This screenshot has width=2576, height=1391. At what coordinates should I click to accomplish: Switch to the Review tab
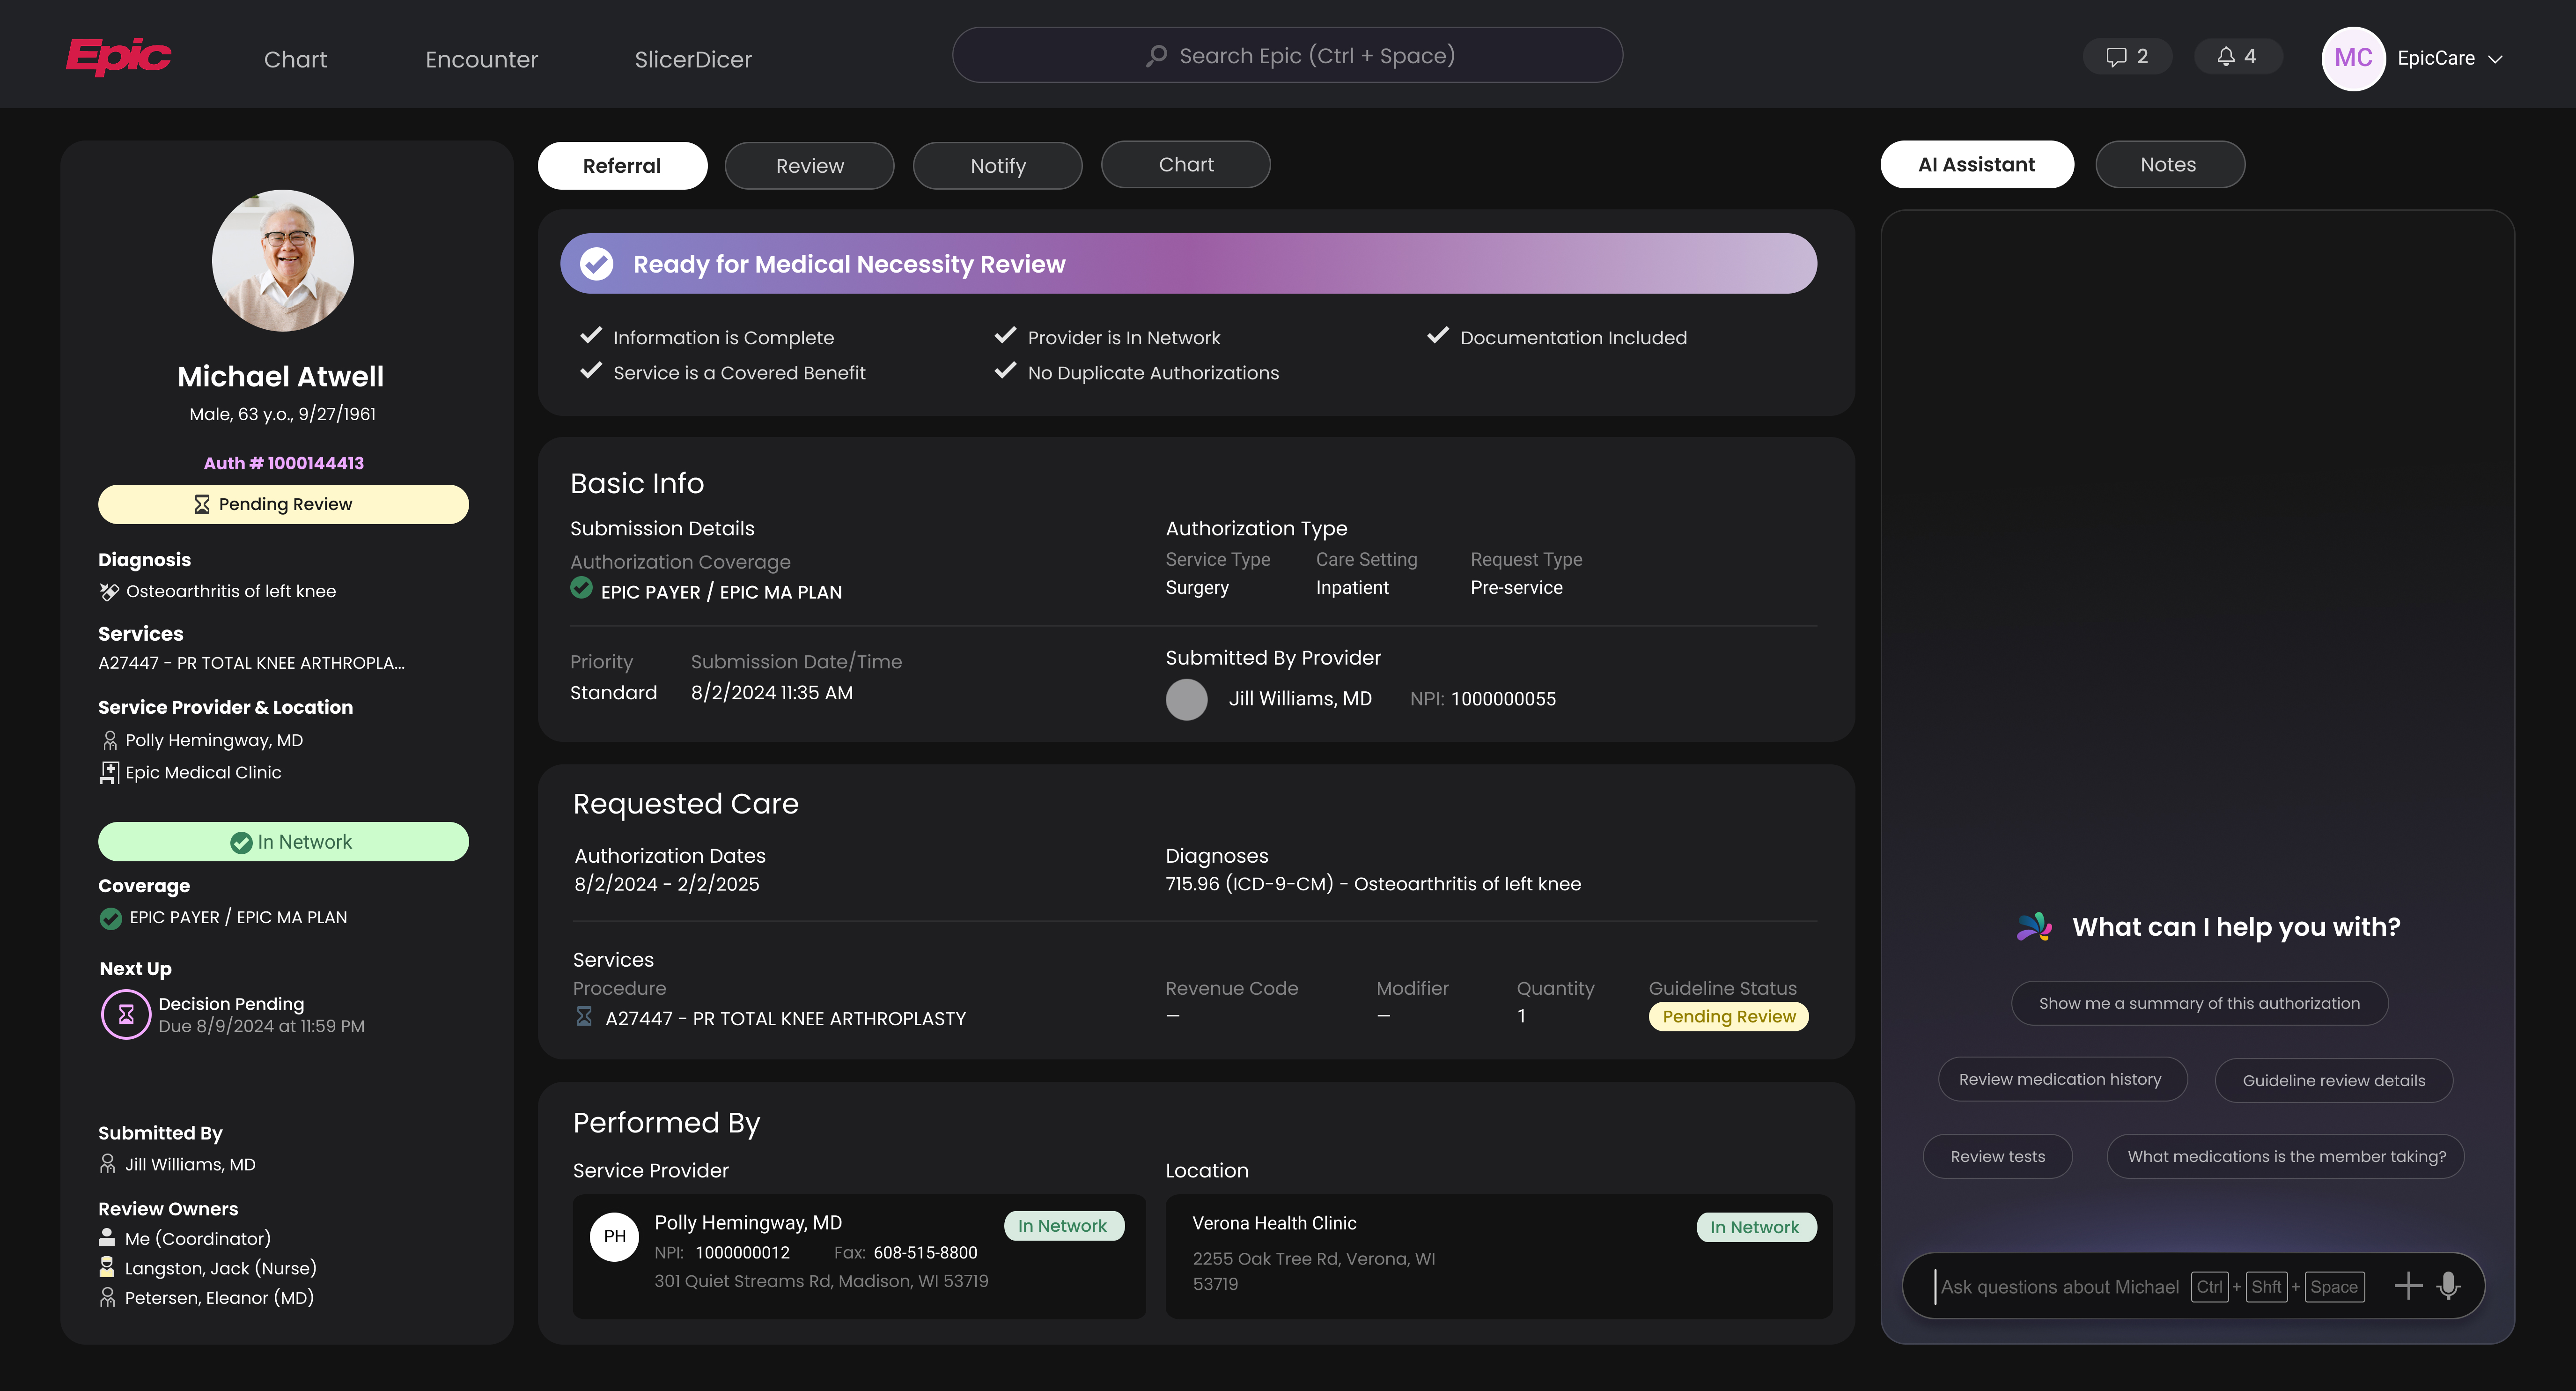809,165
